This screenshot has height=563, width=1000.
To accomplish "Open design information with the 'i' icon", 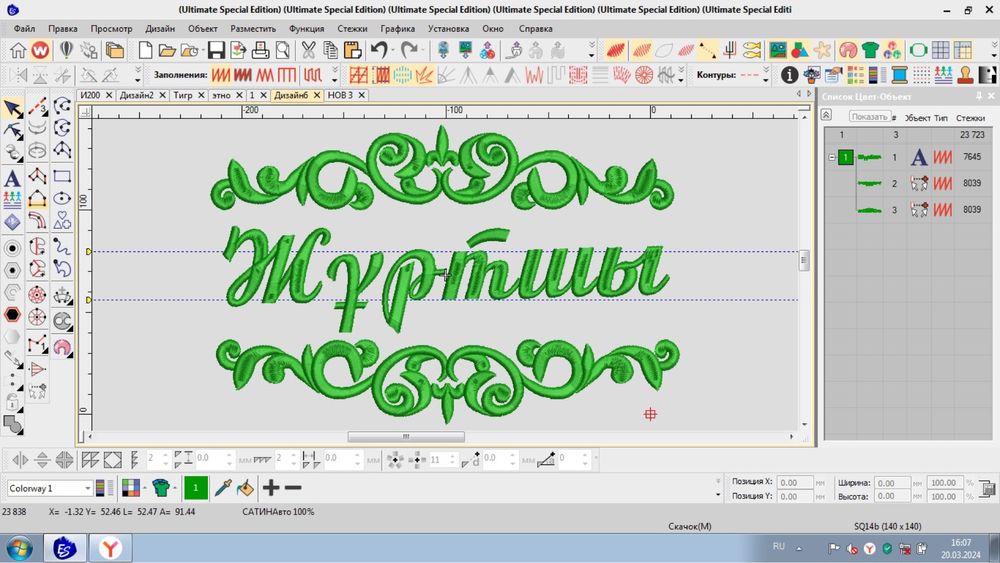I will pyautogui.click(x=789, y=75).
